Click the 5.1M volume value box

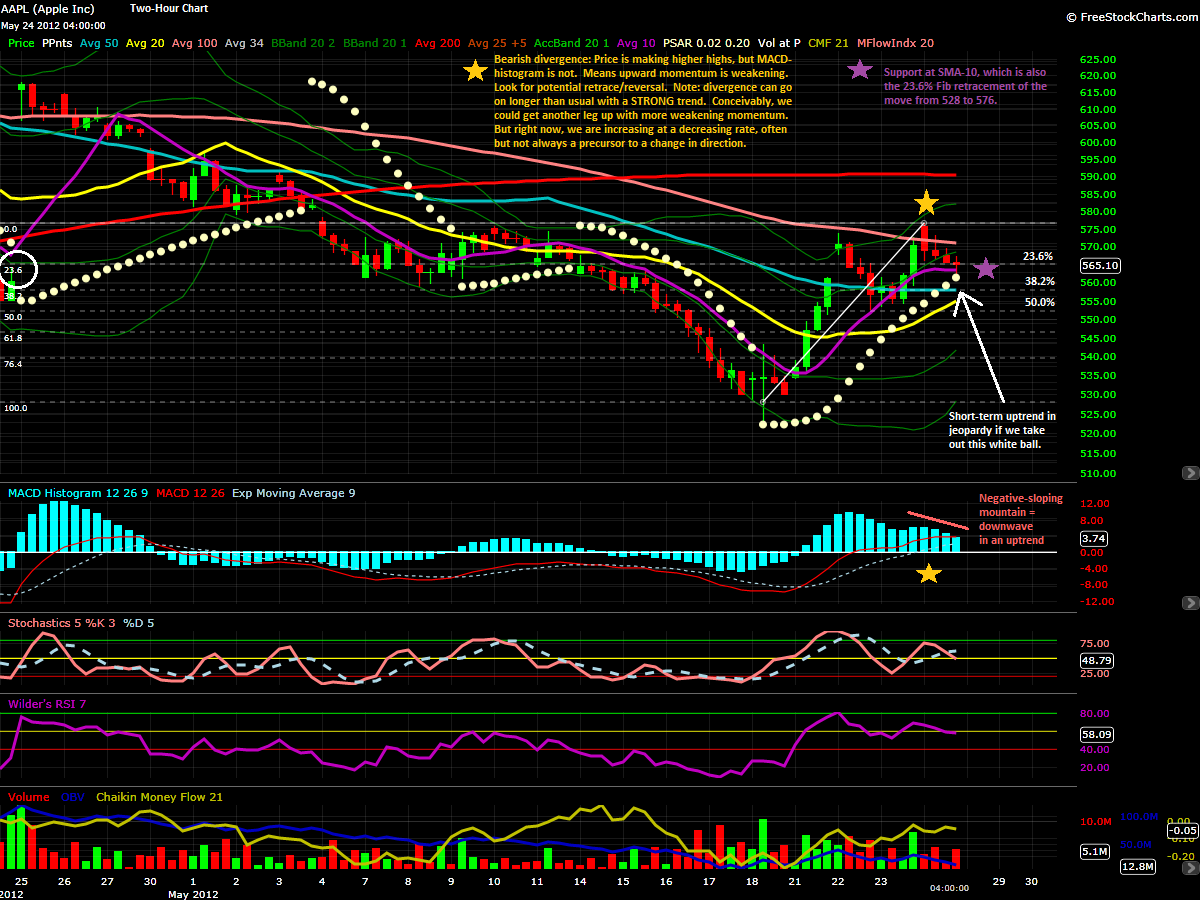pos(1096,853)
